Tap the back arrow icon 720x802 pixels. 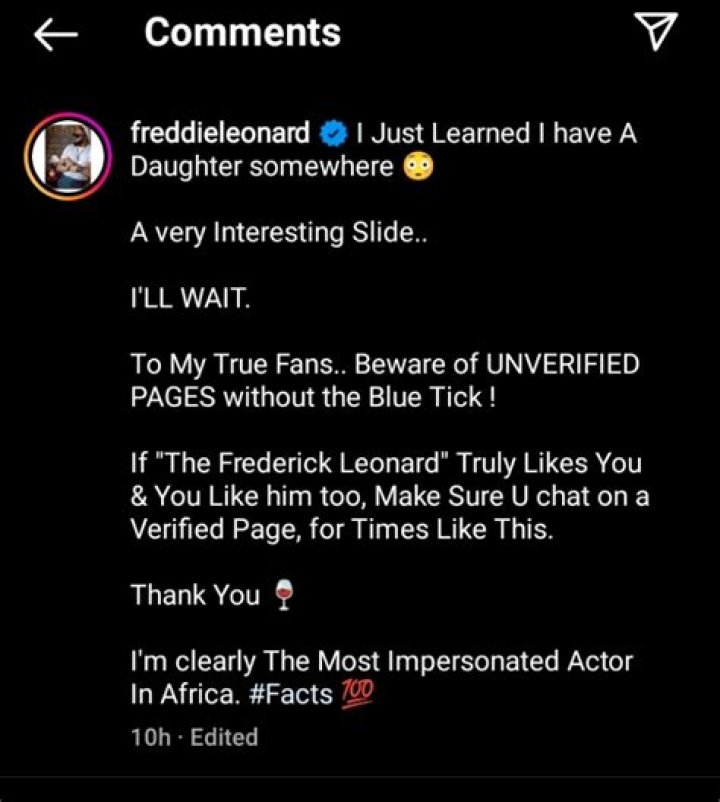click(56, 35)
